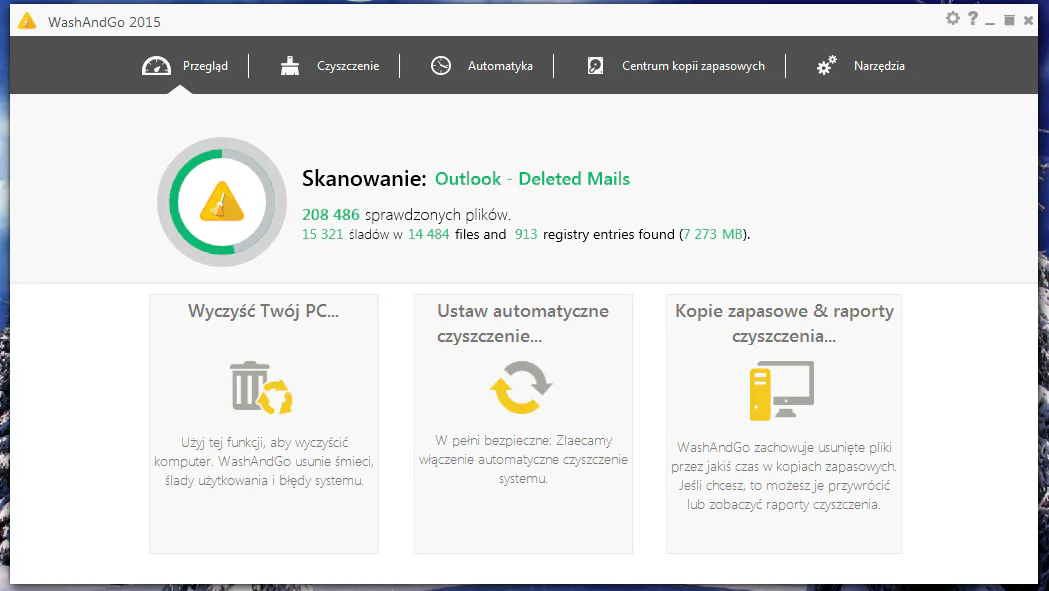The image size is (1049, 591).
Task: Open Wyczyść Twój PC... card heading
Action: click(264, 311)
